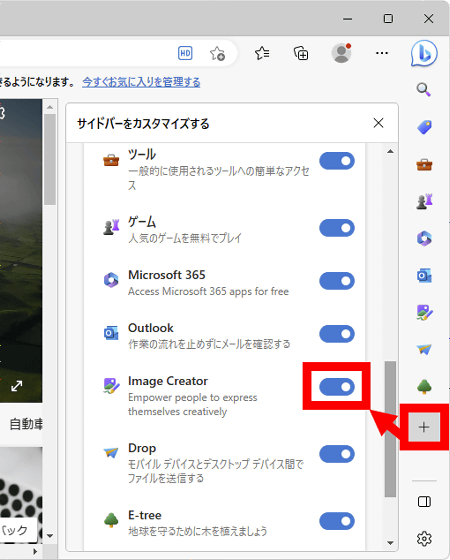Image resolution: width=450 pixels, height=560 pixels.
Task: Click the plus button to customize sidebar
Action: 424,427
